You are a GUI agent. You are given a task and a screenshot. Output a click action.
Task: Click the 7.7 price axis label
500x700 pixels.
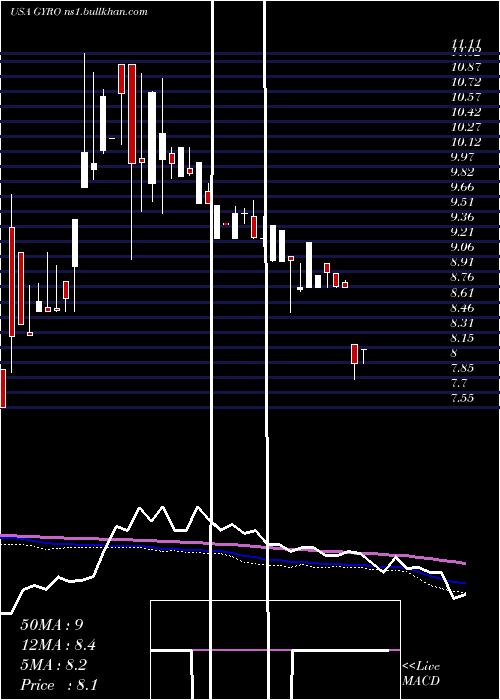[x=460, y=383]
